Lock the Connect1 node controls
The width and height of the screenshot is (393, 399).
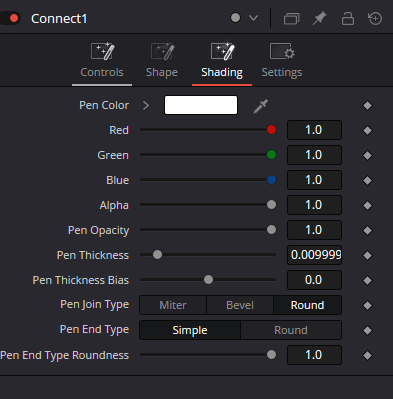(348, 18)
